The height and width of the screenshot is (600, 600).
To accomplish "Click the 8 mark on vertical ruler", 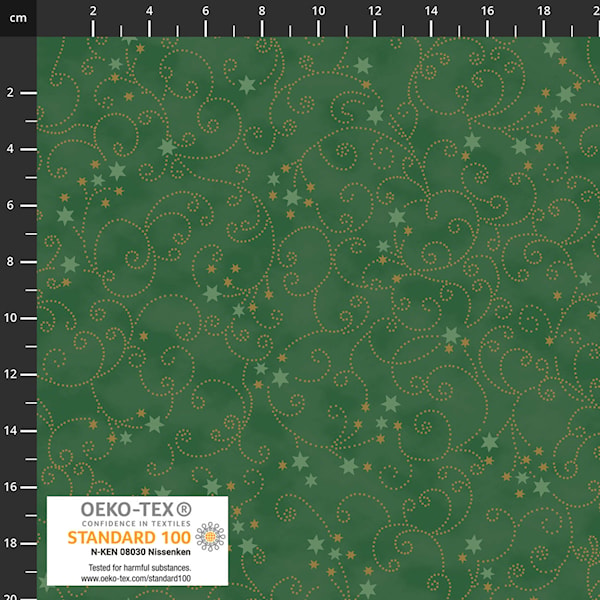I will tap(10, 261).
